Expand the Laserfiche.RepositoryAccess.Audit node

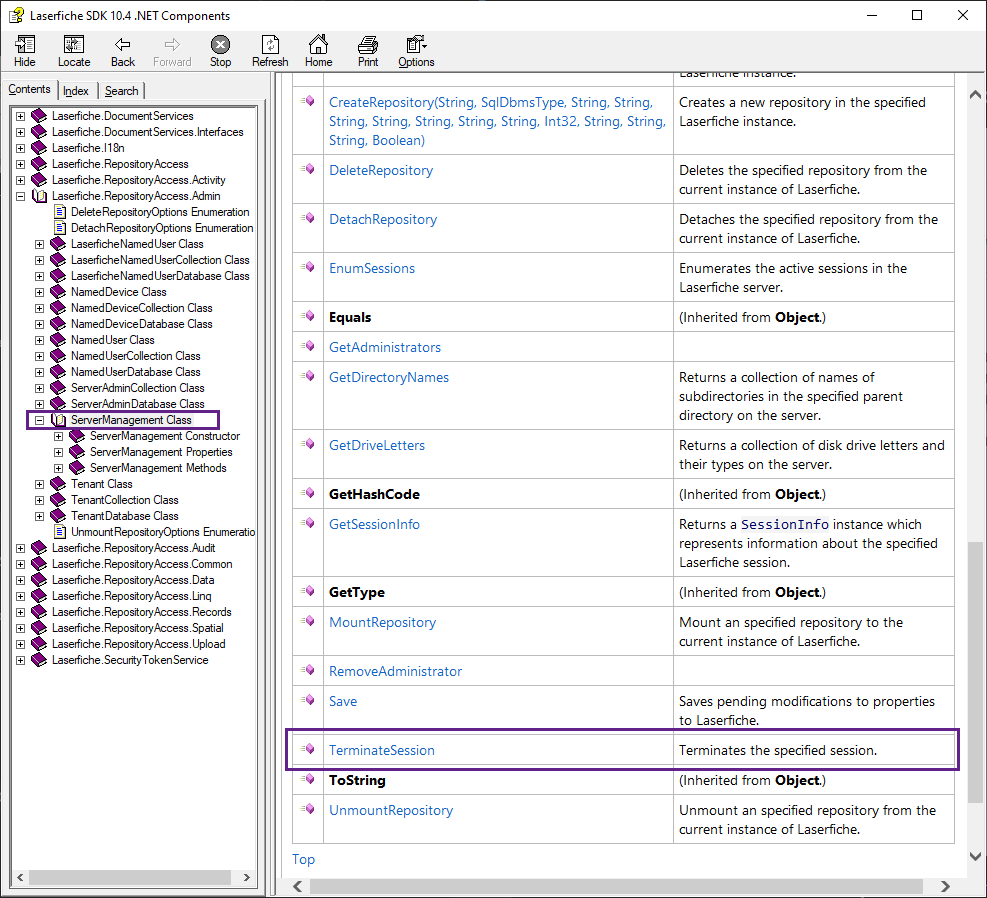point(20,548)
